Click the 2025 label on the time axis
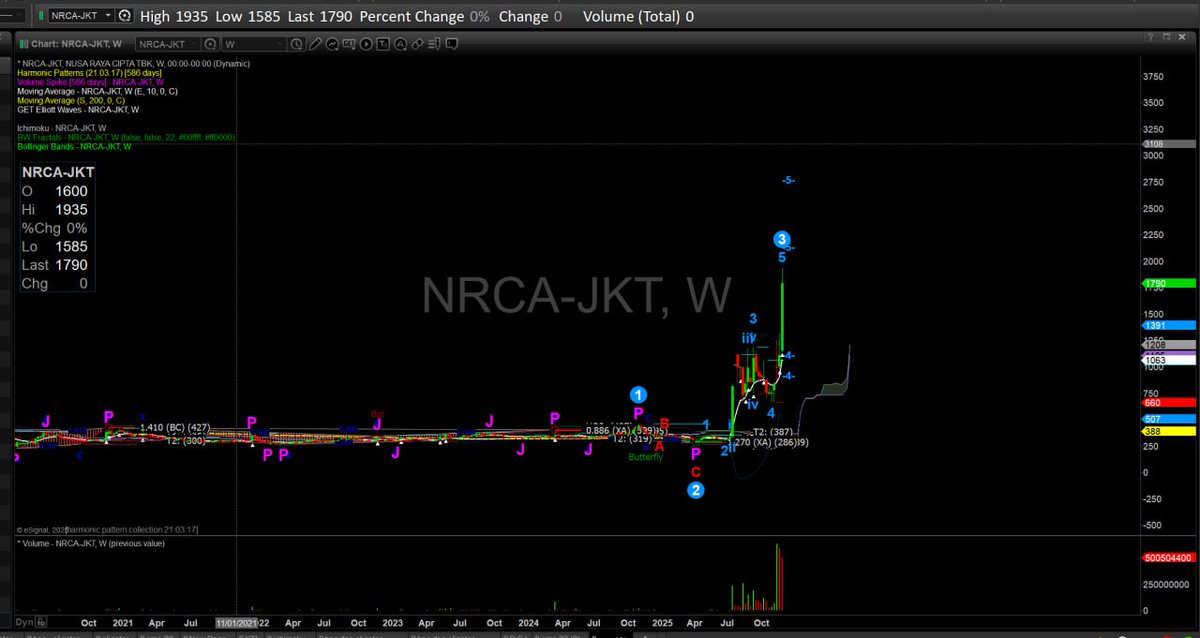This screenshot has width=1200, height=638. pos(663,622)
